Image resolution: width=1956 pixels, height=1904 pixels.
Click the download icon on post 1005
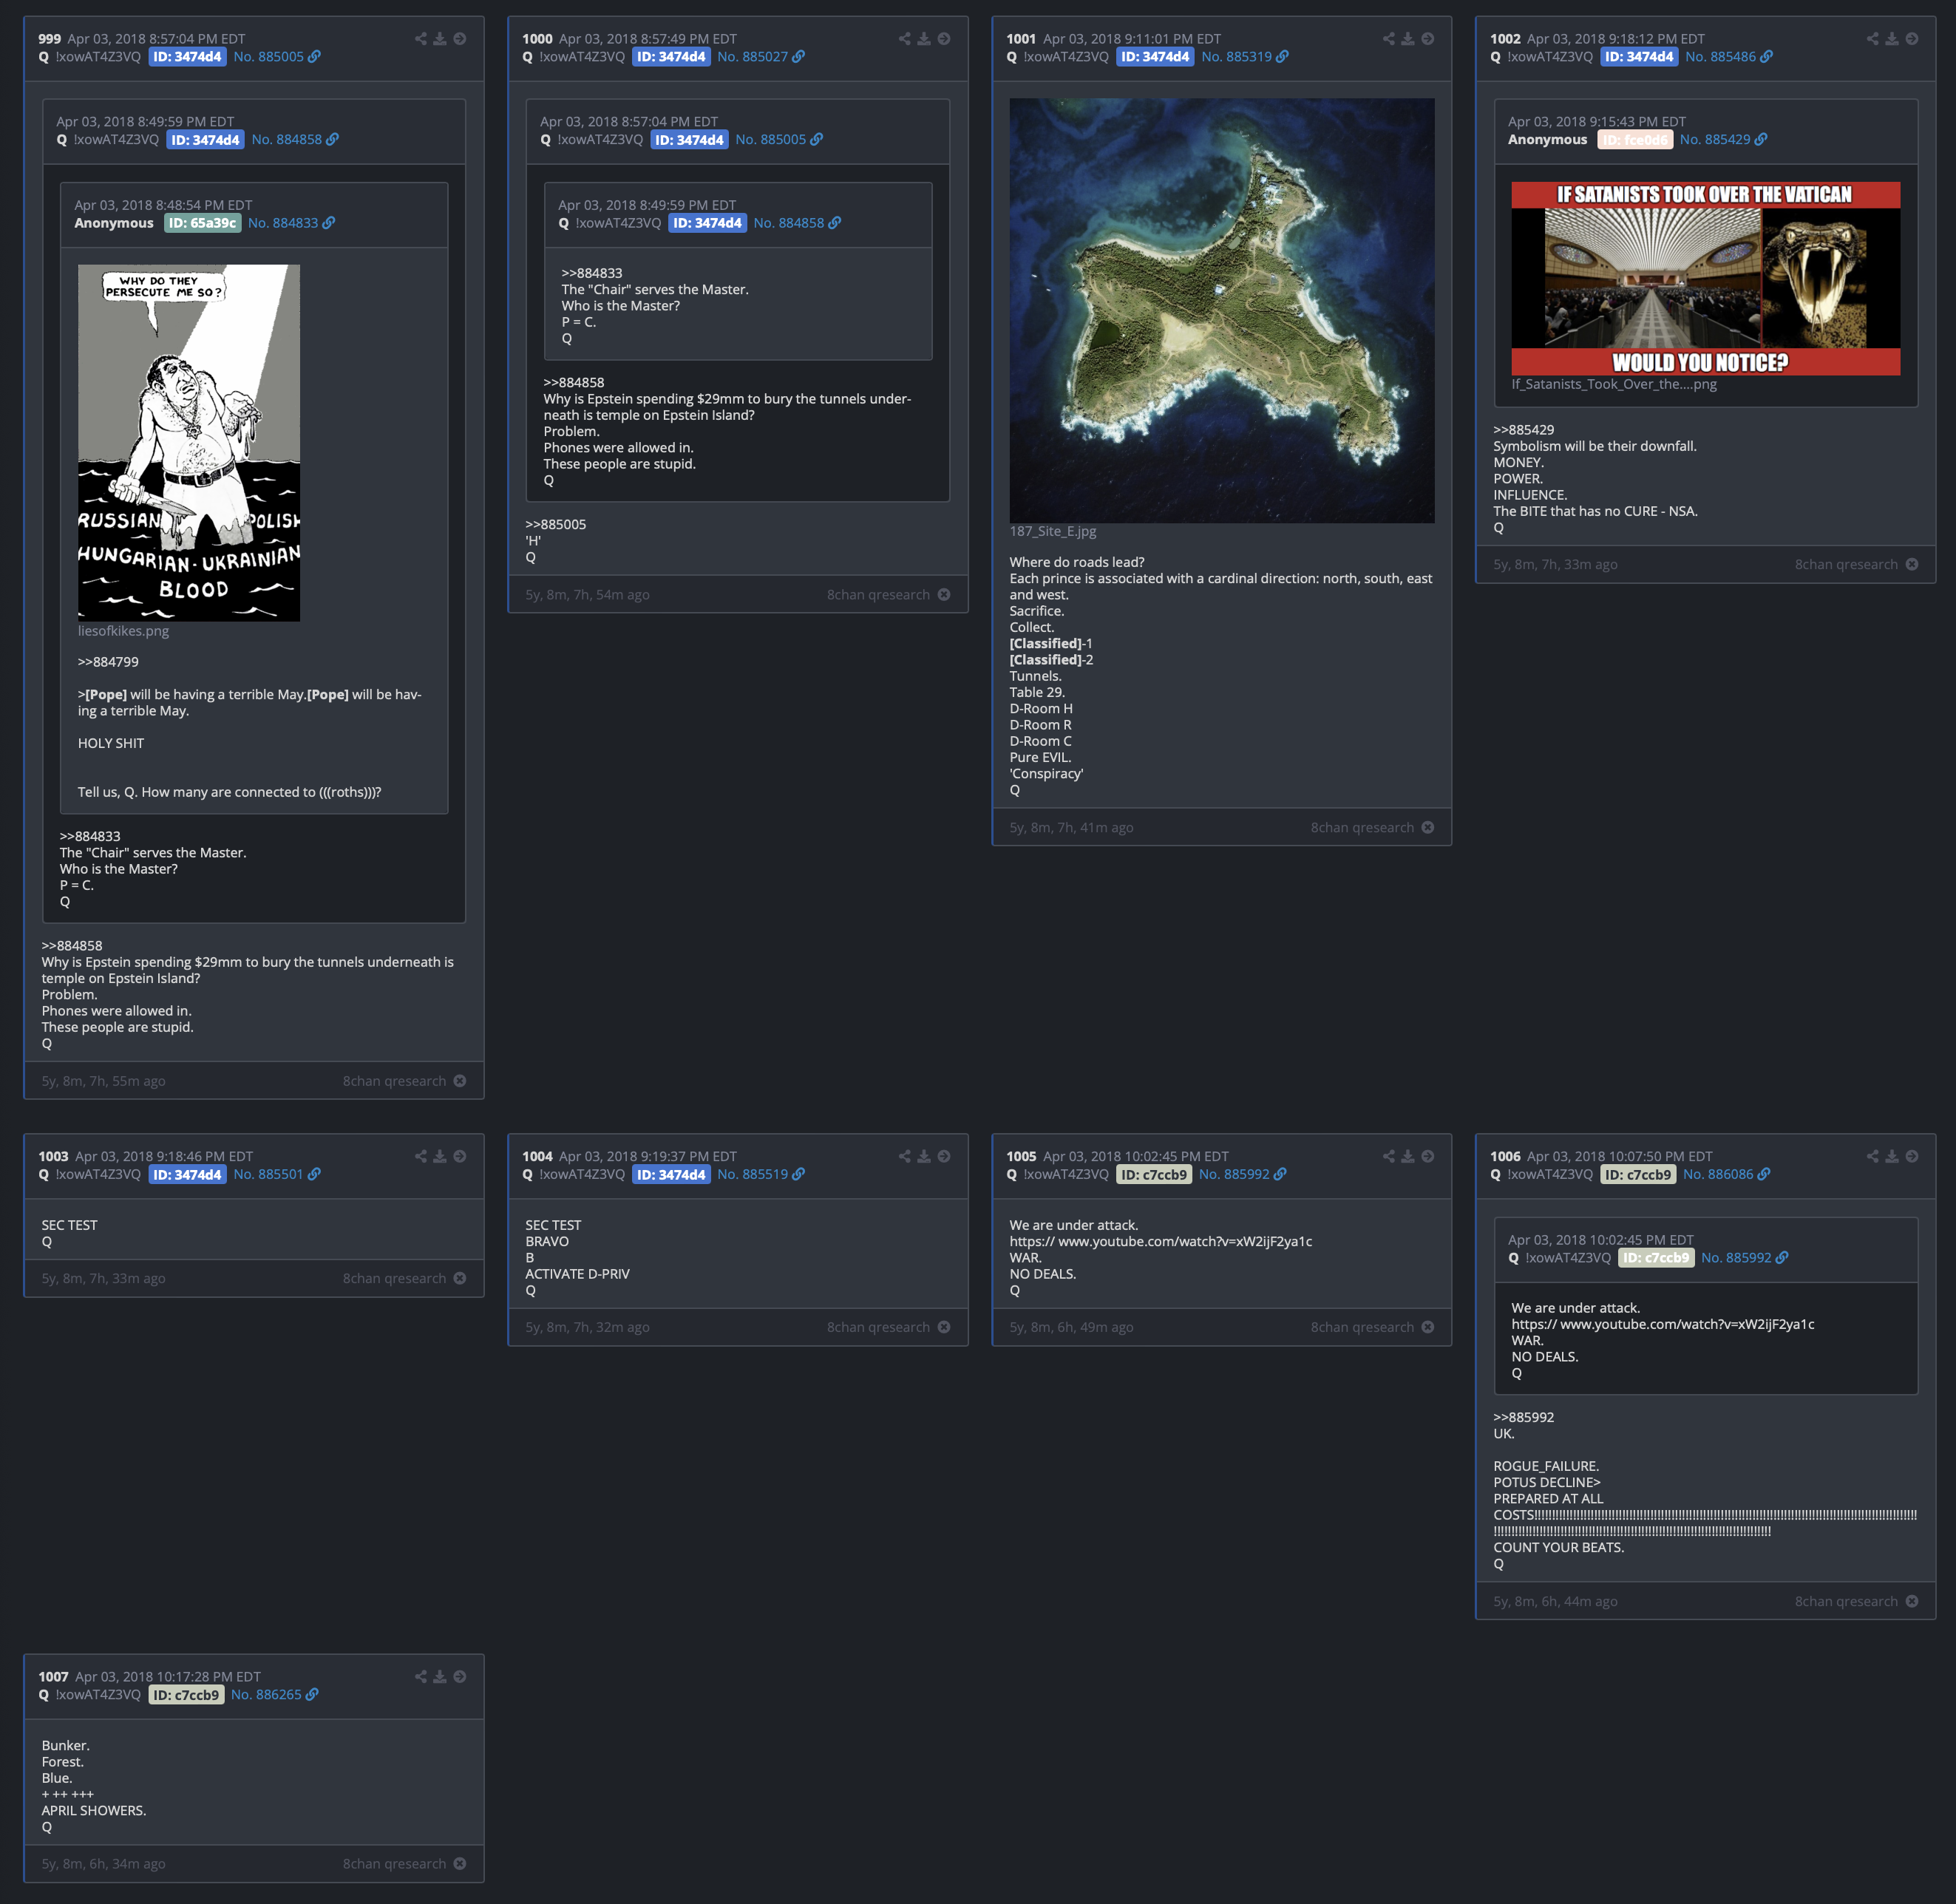pyautogui.click(x=1408, y=1156)
